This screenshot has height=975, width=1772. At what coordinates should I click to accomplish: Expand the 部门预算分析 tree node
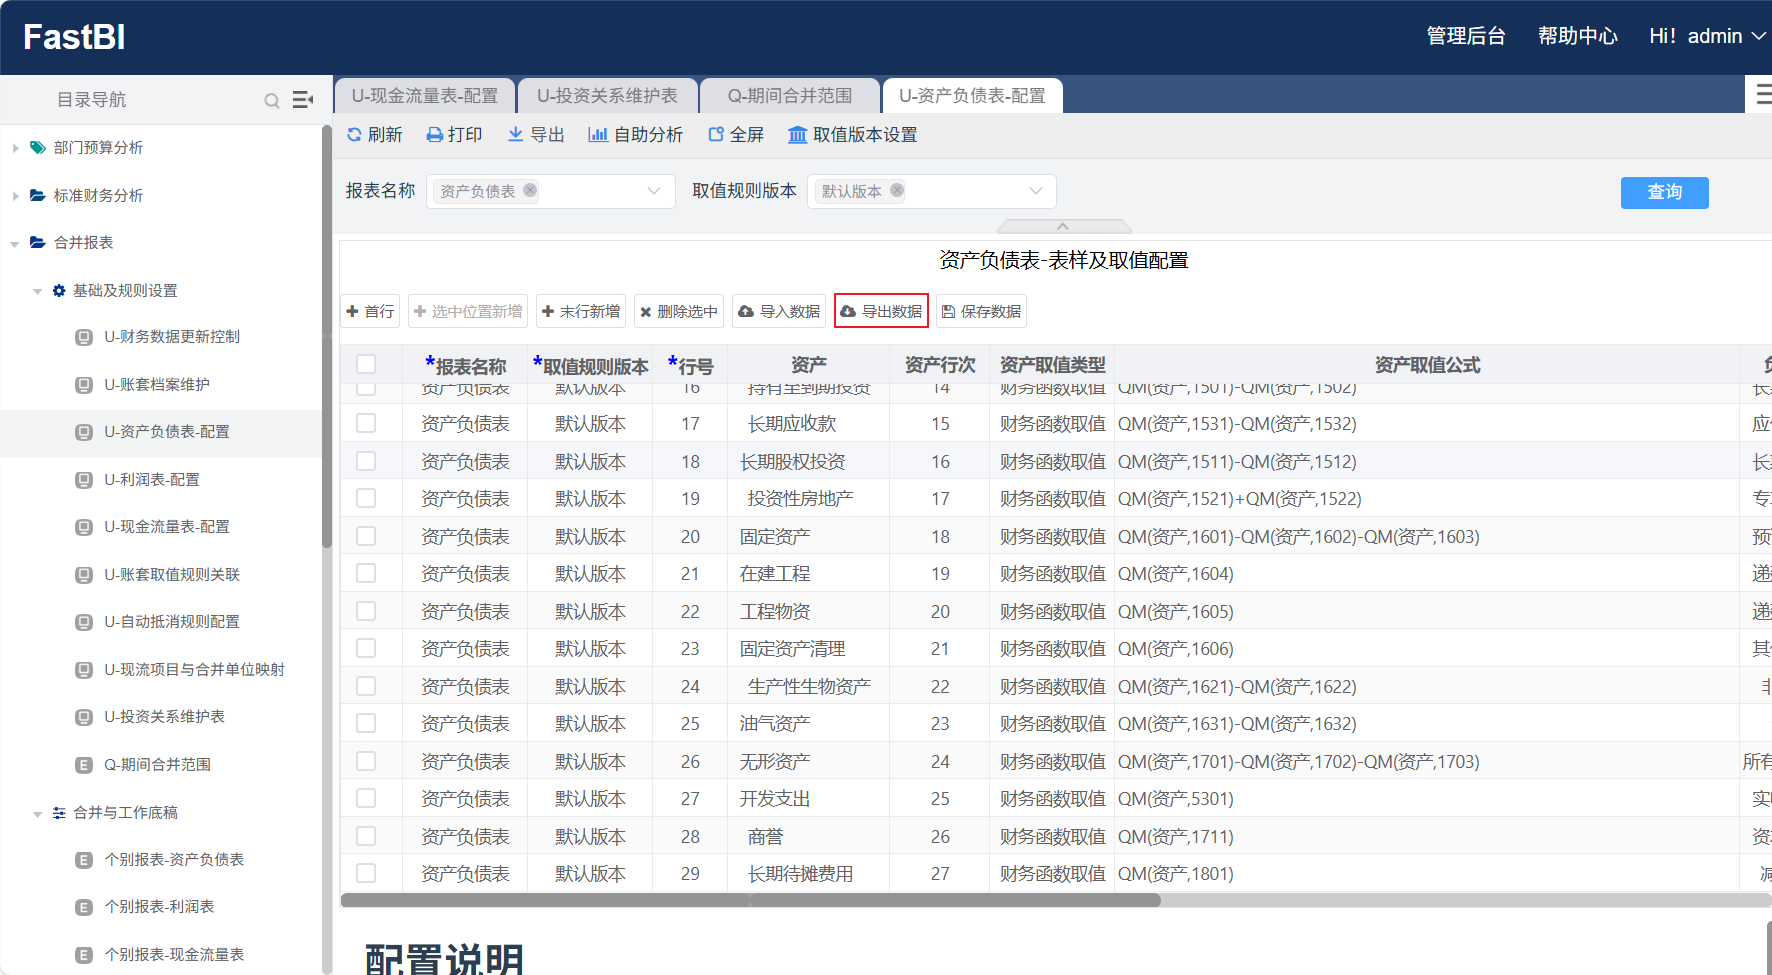[x=15, y=148]
